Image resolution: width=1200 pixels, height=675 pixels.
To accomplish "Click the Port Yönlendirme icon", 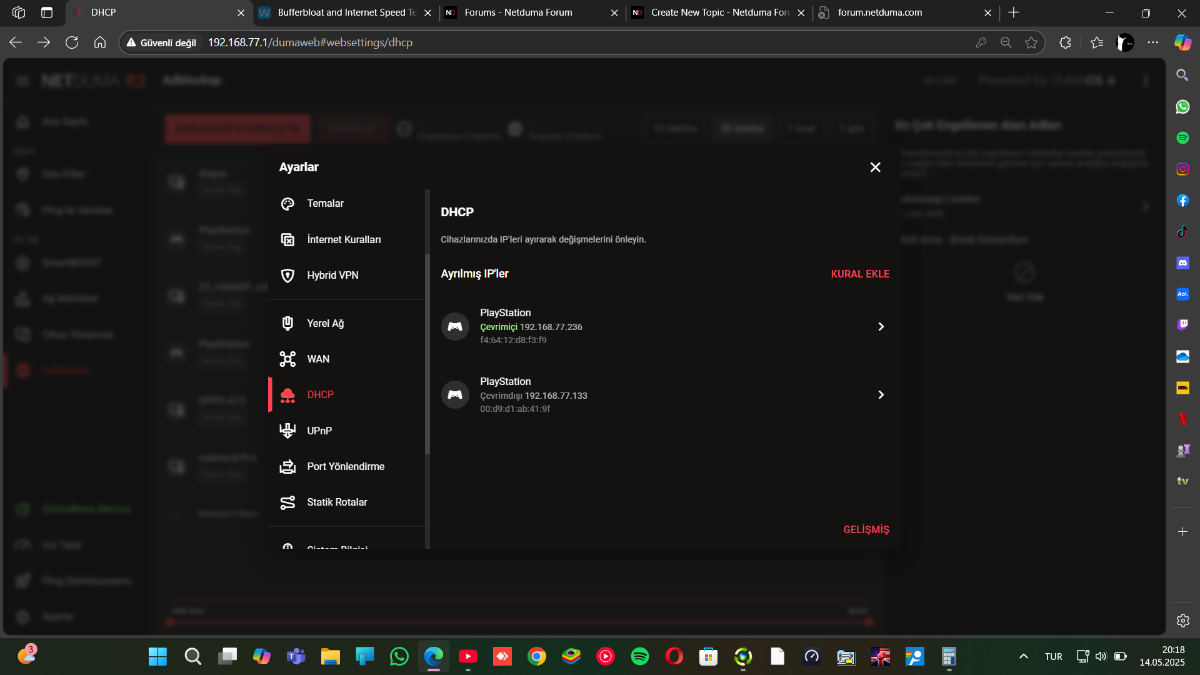I will (x=288, y=467).
